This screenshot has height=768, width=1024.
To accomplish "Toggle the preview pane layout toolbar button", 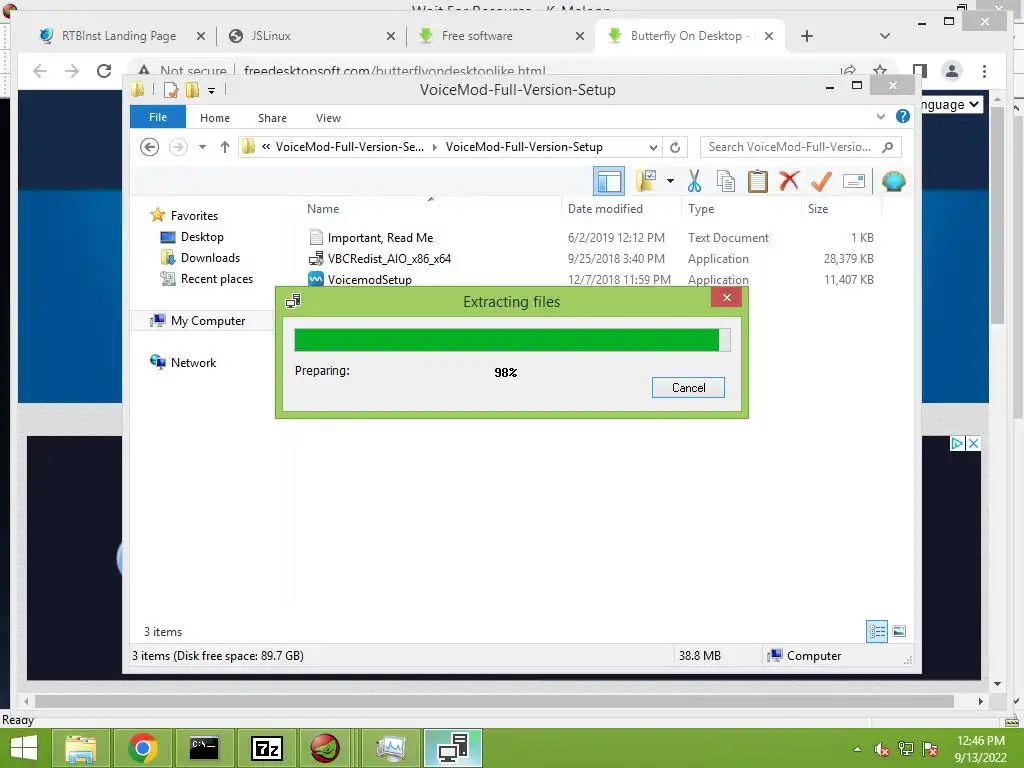I will pyautogui.click(x=609, y=181).
